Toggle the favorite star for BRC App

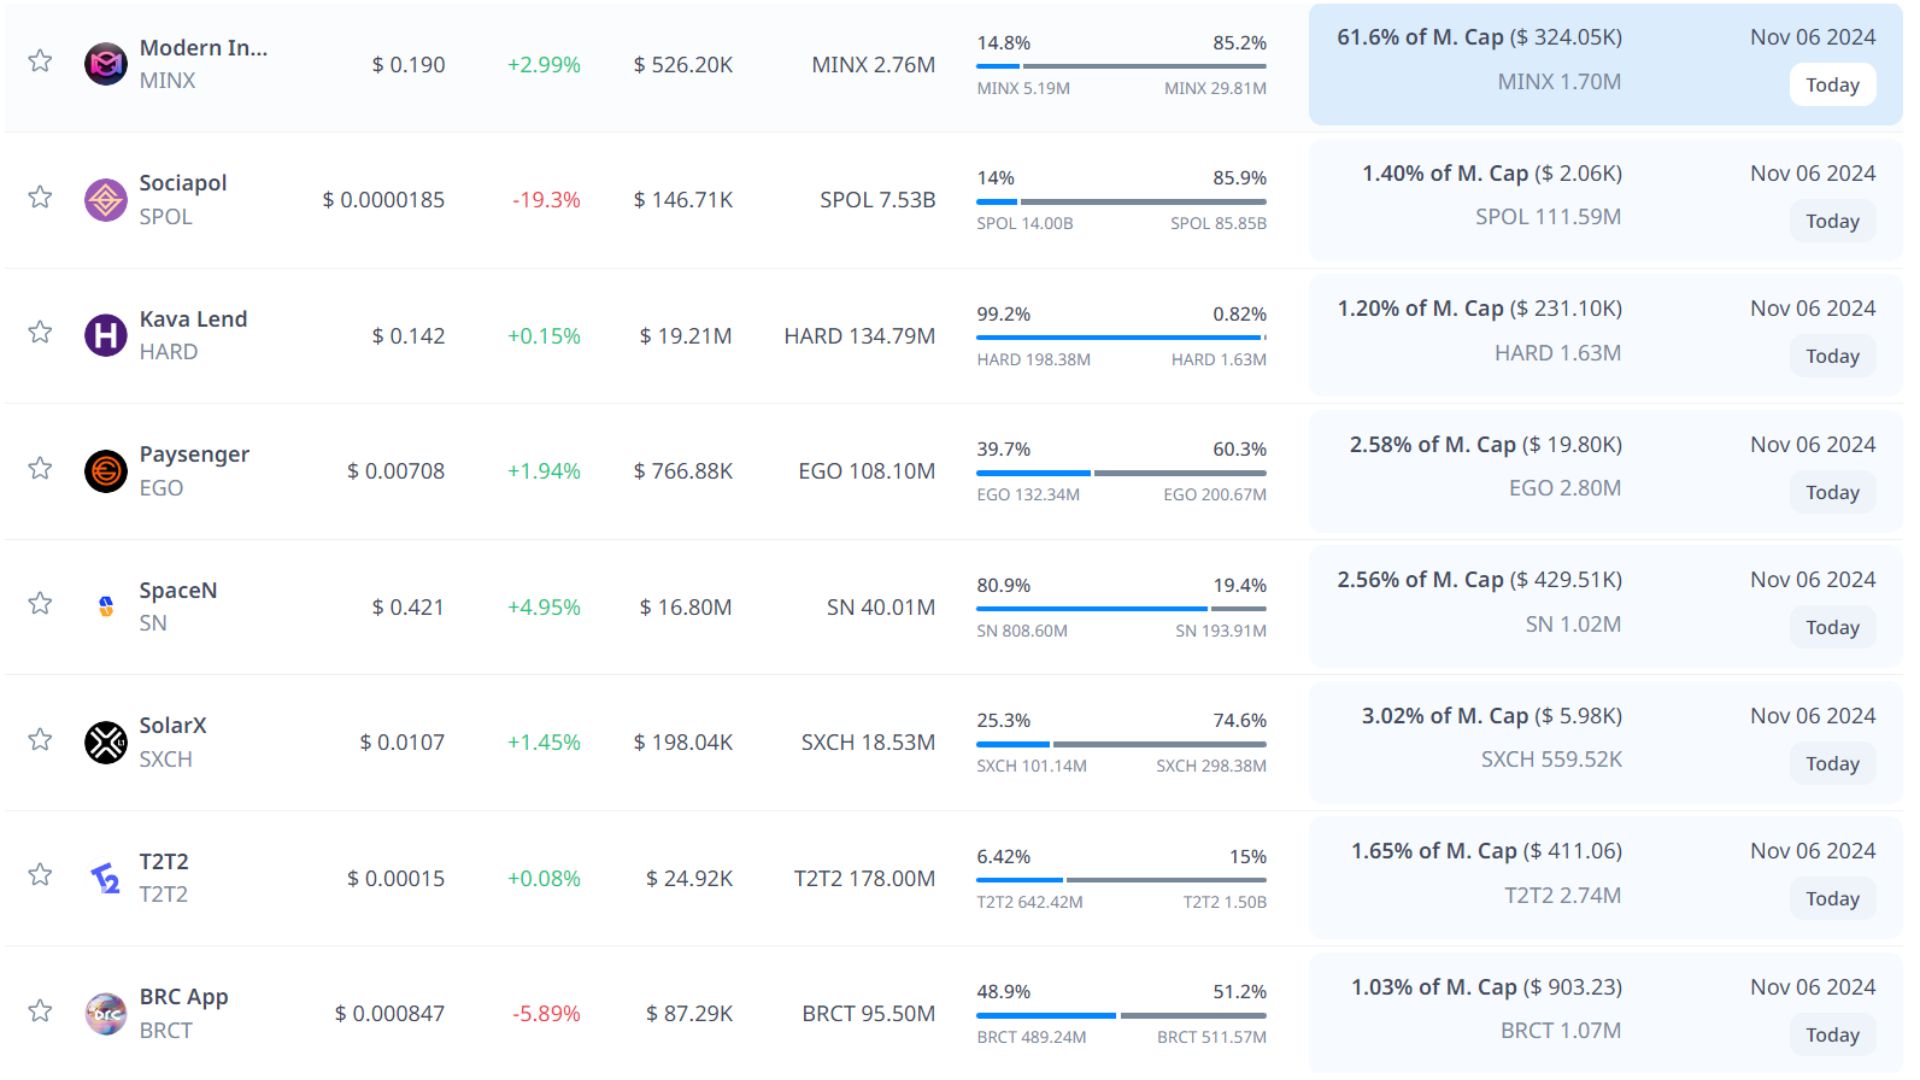tap(40, 1010)
